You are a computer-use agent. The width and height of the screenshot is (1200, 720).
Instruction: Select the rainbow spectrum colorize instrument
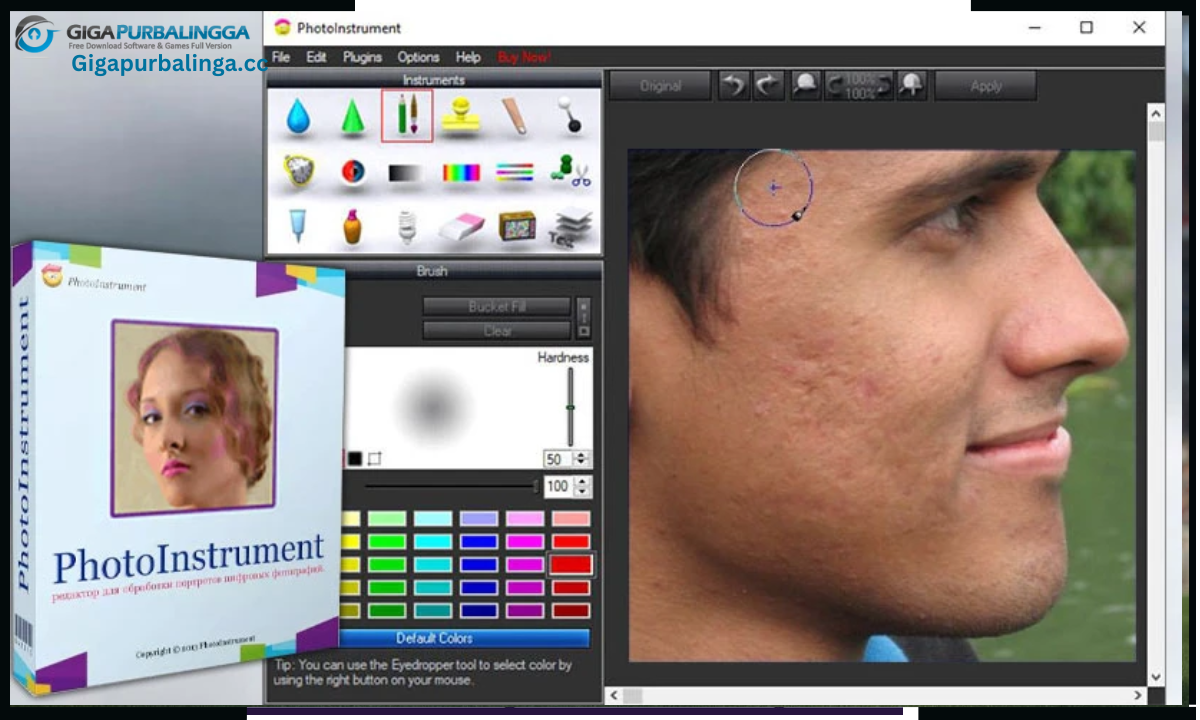coord(461,173)
